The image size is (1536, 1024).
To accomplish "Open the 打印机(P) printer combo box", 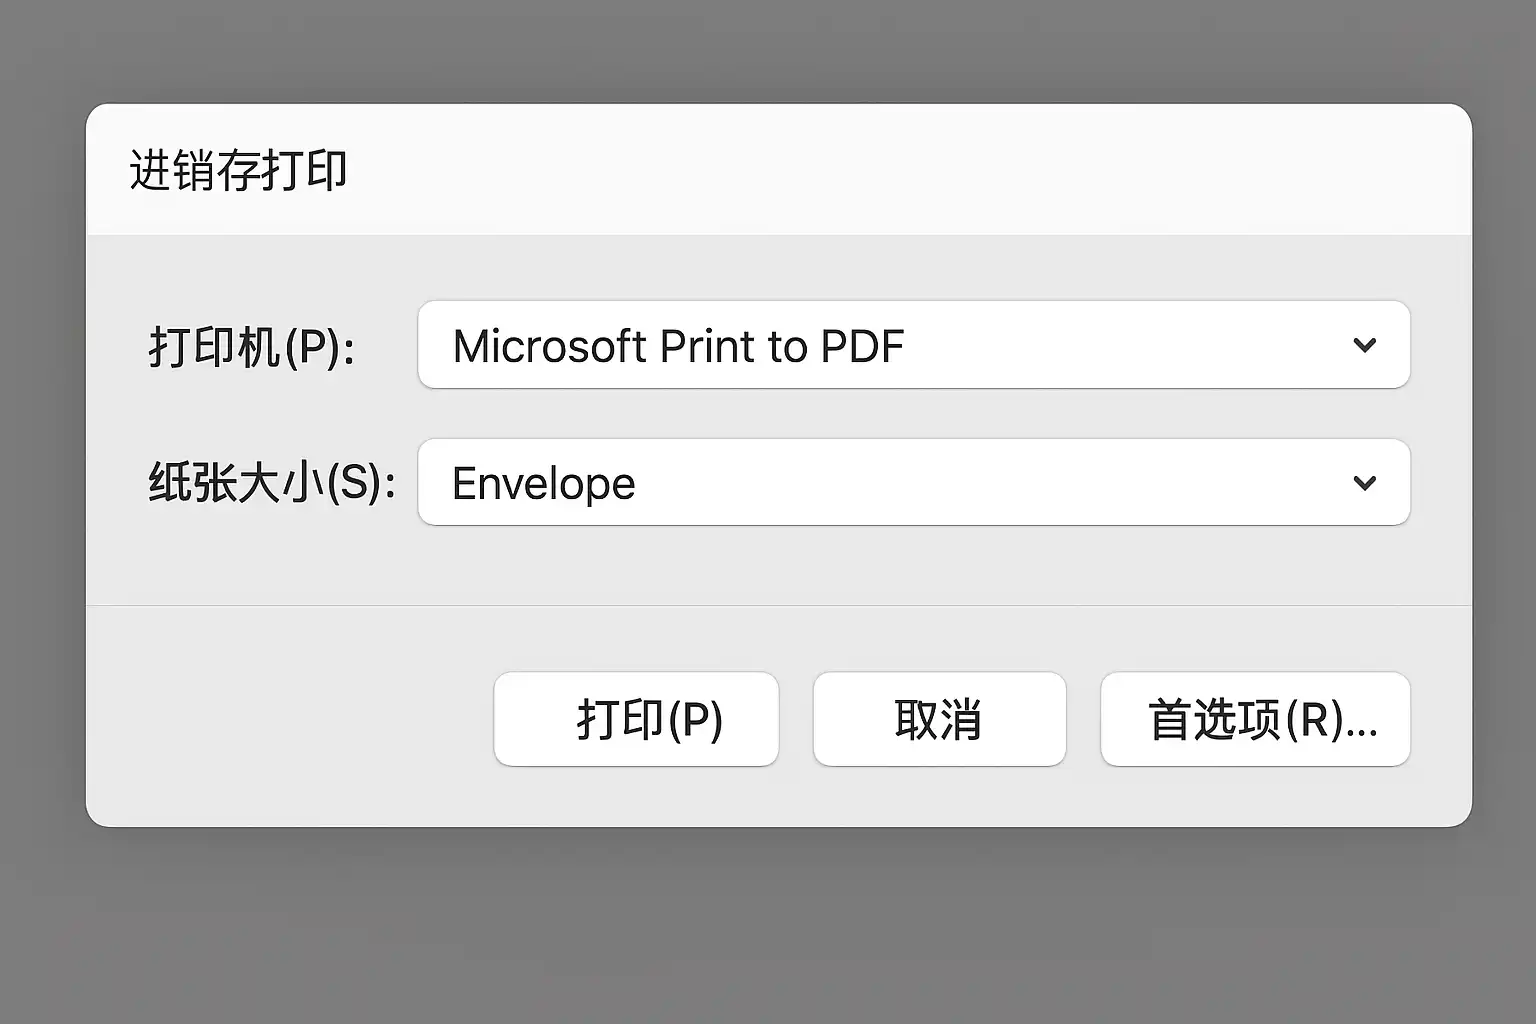I will 913,345.
